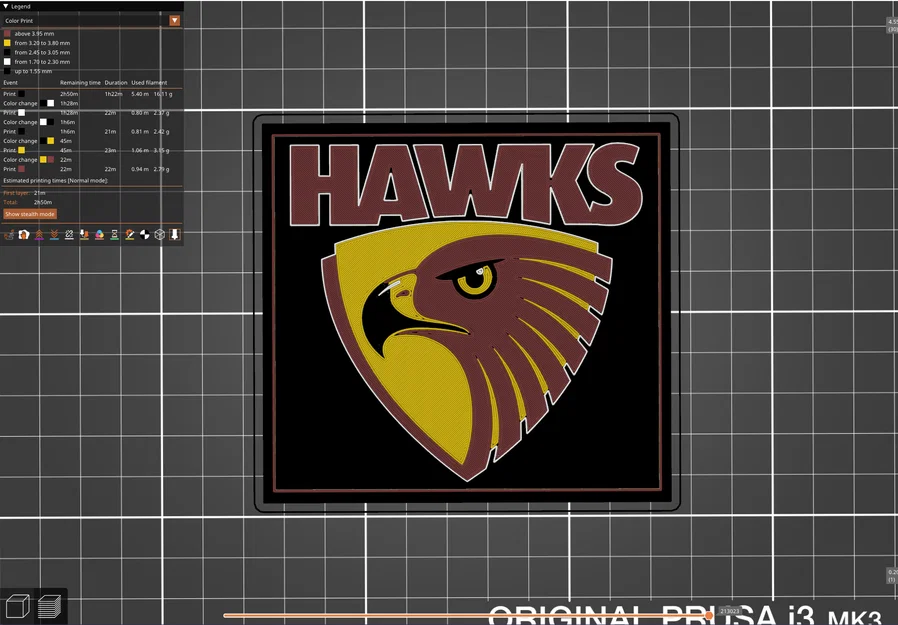This screenshot has height=625, width=898.
Task: Select 'from 2.45 to 3.05 mm' legend label
Action: point(42,52)
